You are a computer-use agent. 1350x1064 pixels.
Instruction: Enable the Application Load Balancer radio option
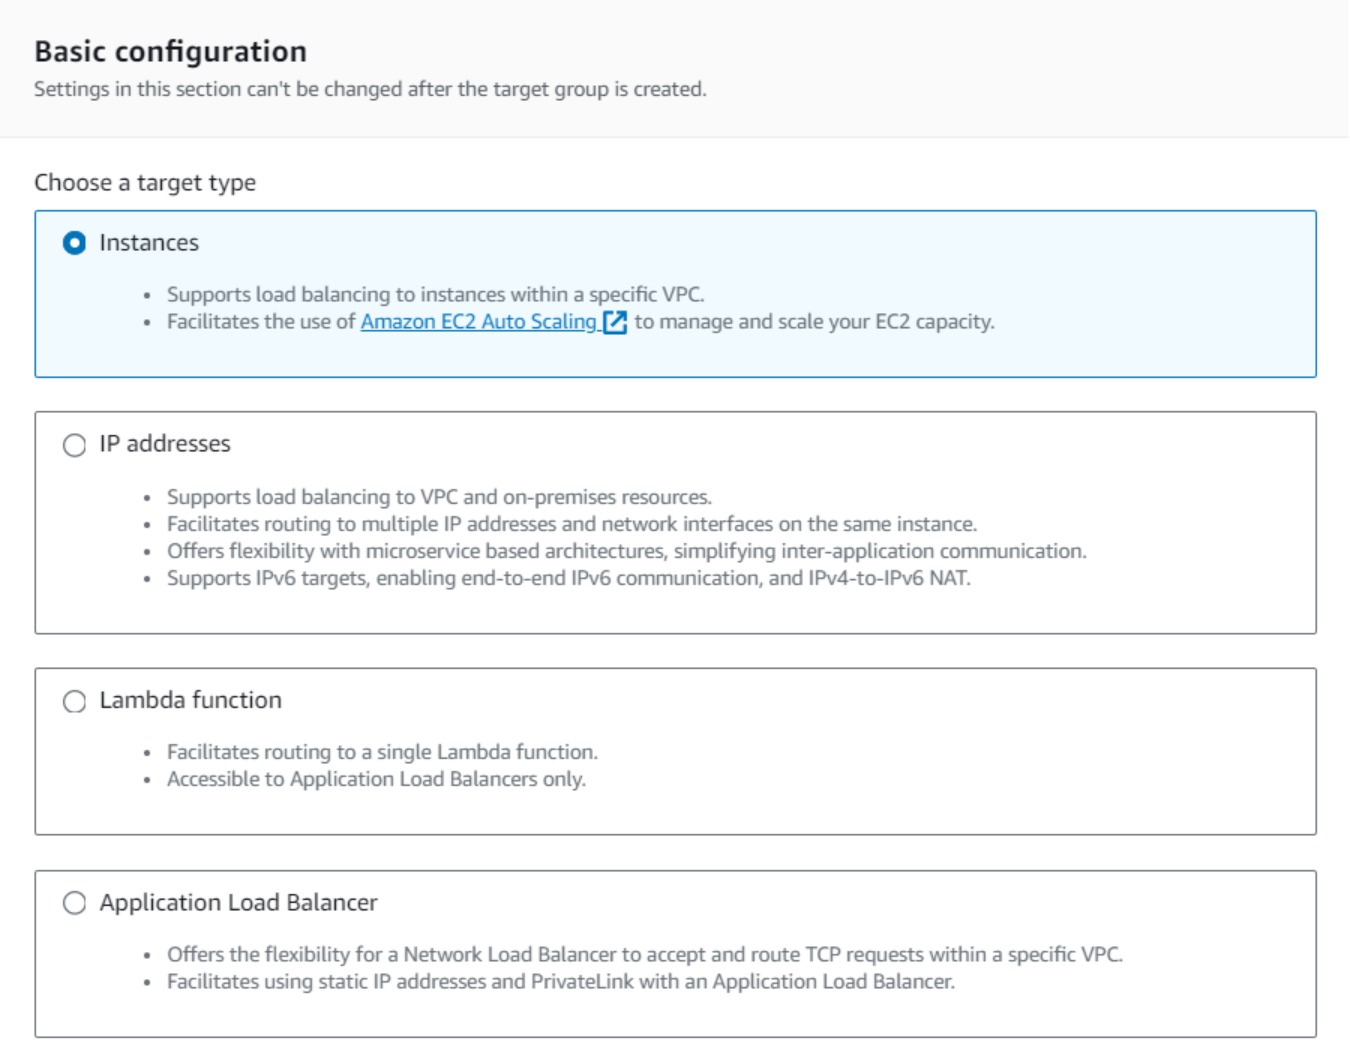click(74, 903)
